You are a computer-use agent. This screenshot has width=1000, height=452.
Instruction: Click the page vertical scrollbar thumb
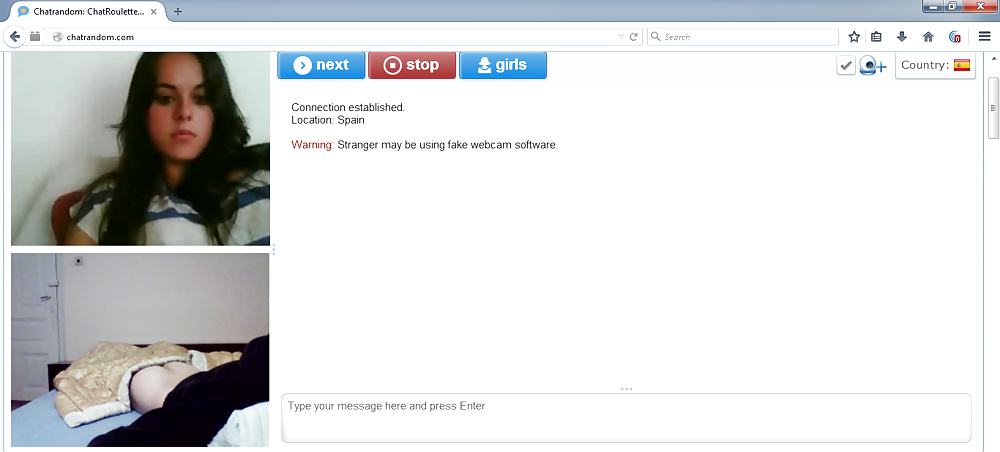(x=993, y=107)
